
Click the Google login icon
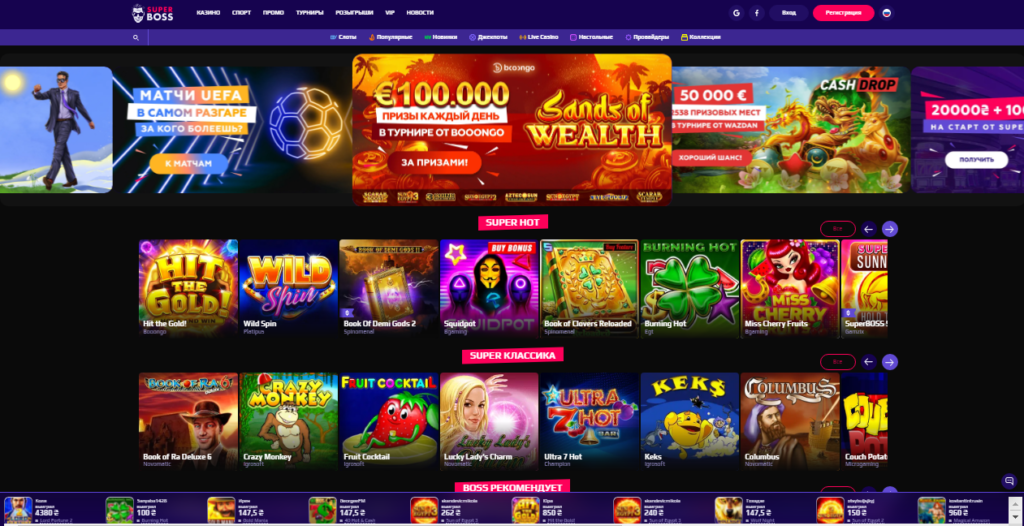click(737, 13)
